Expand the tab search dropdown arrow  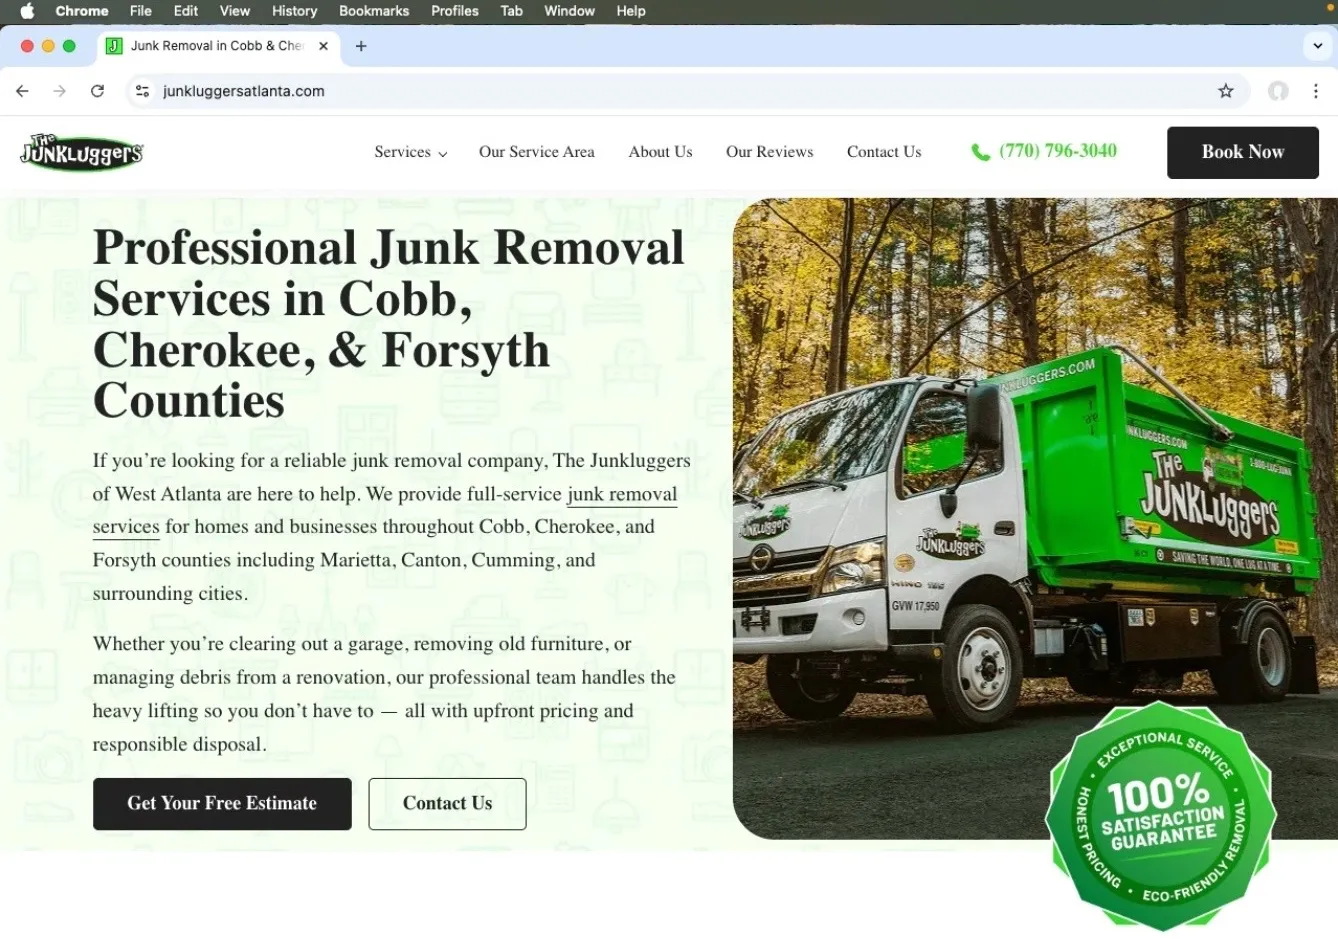(x=1318, y=46)
